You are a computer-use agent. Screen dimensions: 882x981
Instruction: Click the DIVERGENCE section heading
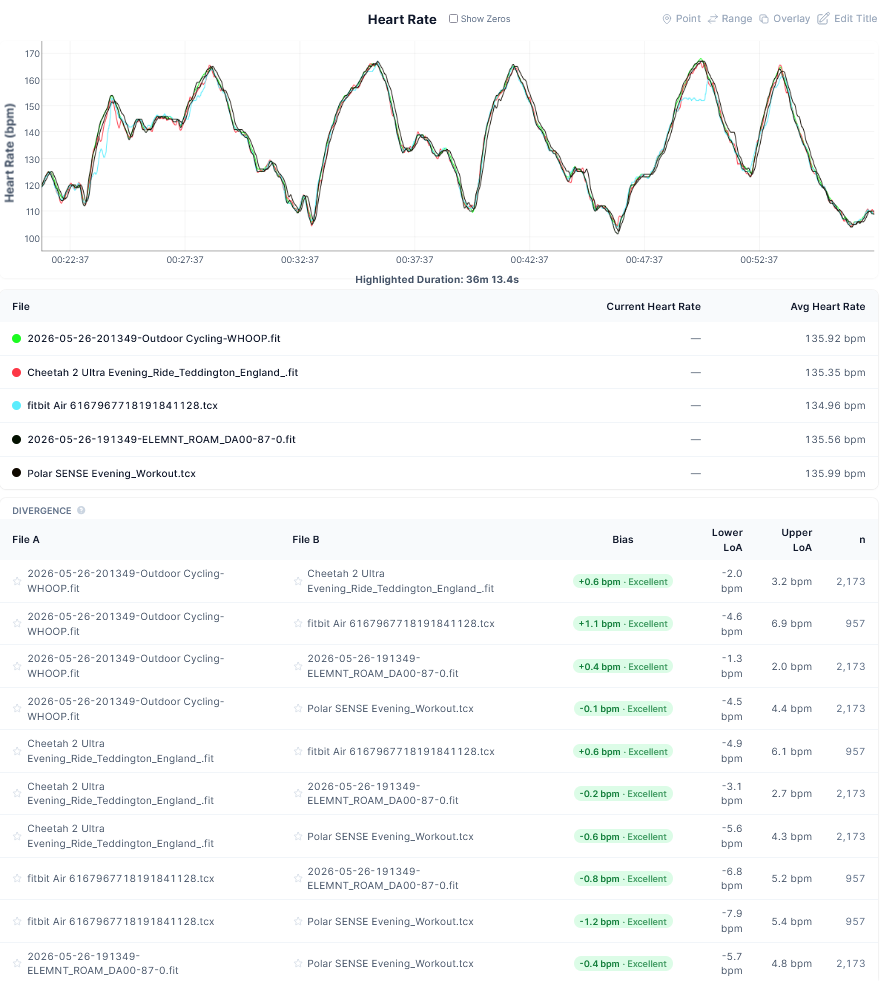(41, 511)
